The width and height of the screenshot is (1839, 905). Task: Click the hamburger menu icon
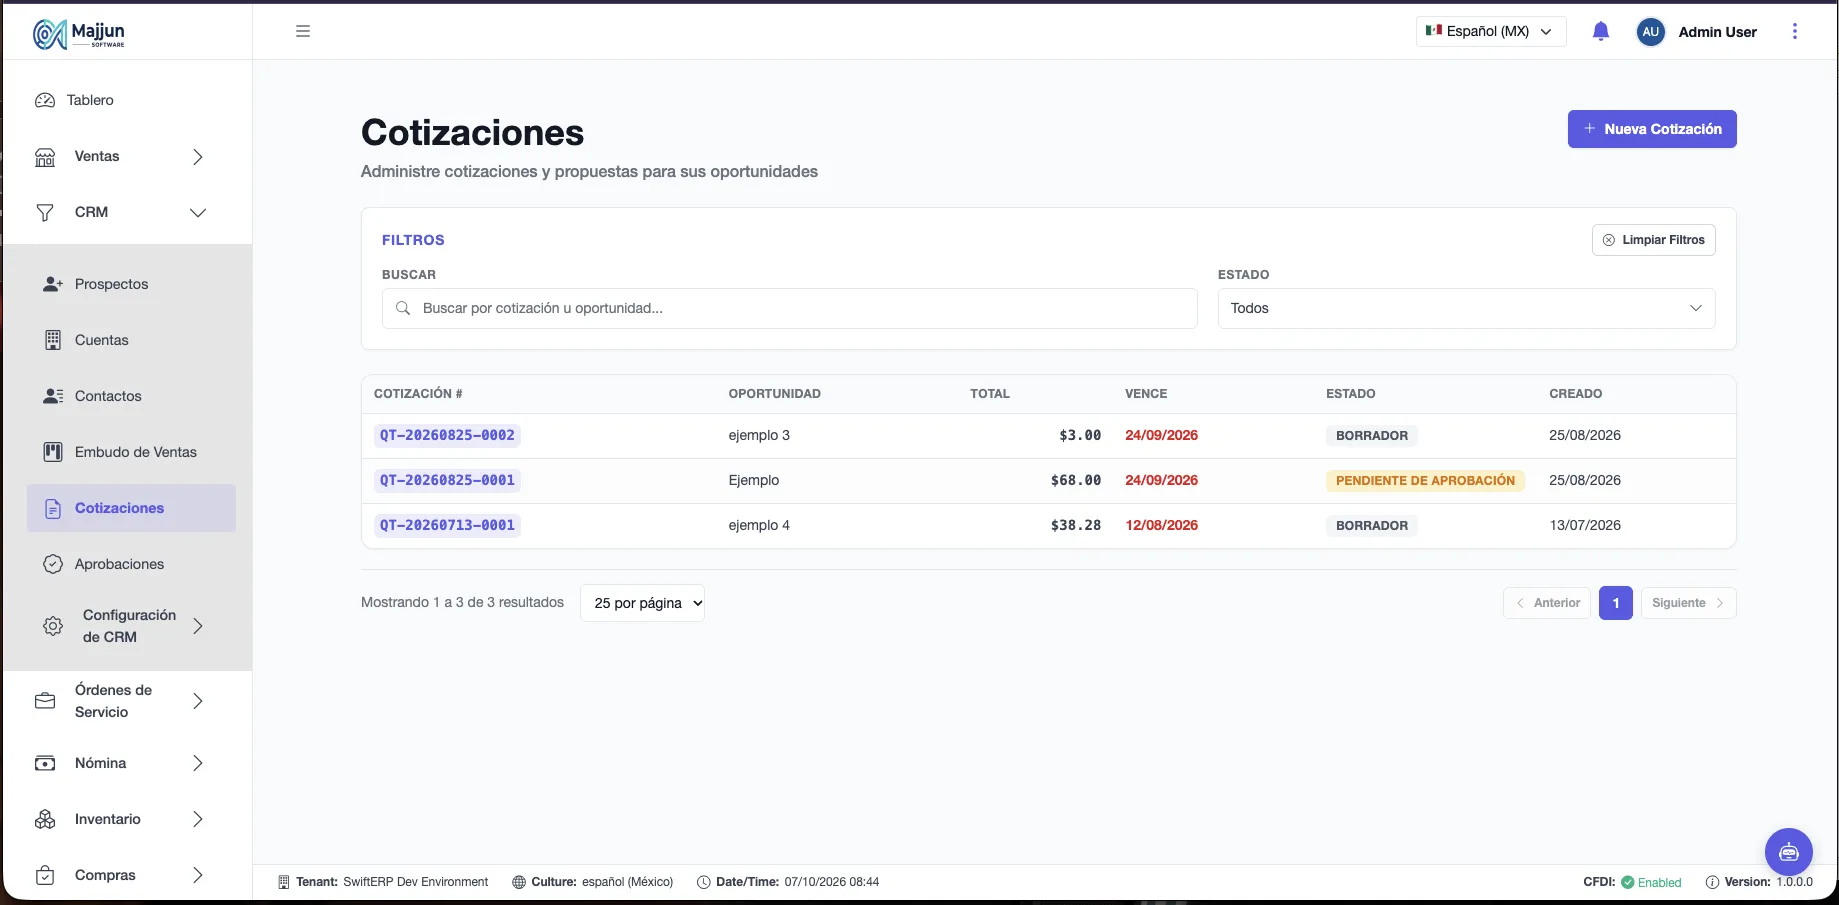pos(303,31)
